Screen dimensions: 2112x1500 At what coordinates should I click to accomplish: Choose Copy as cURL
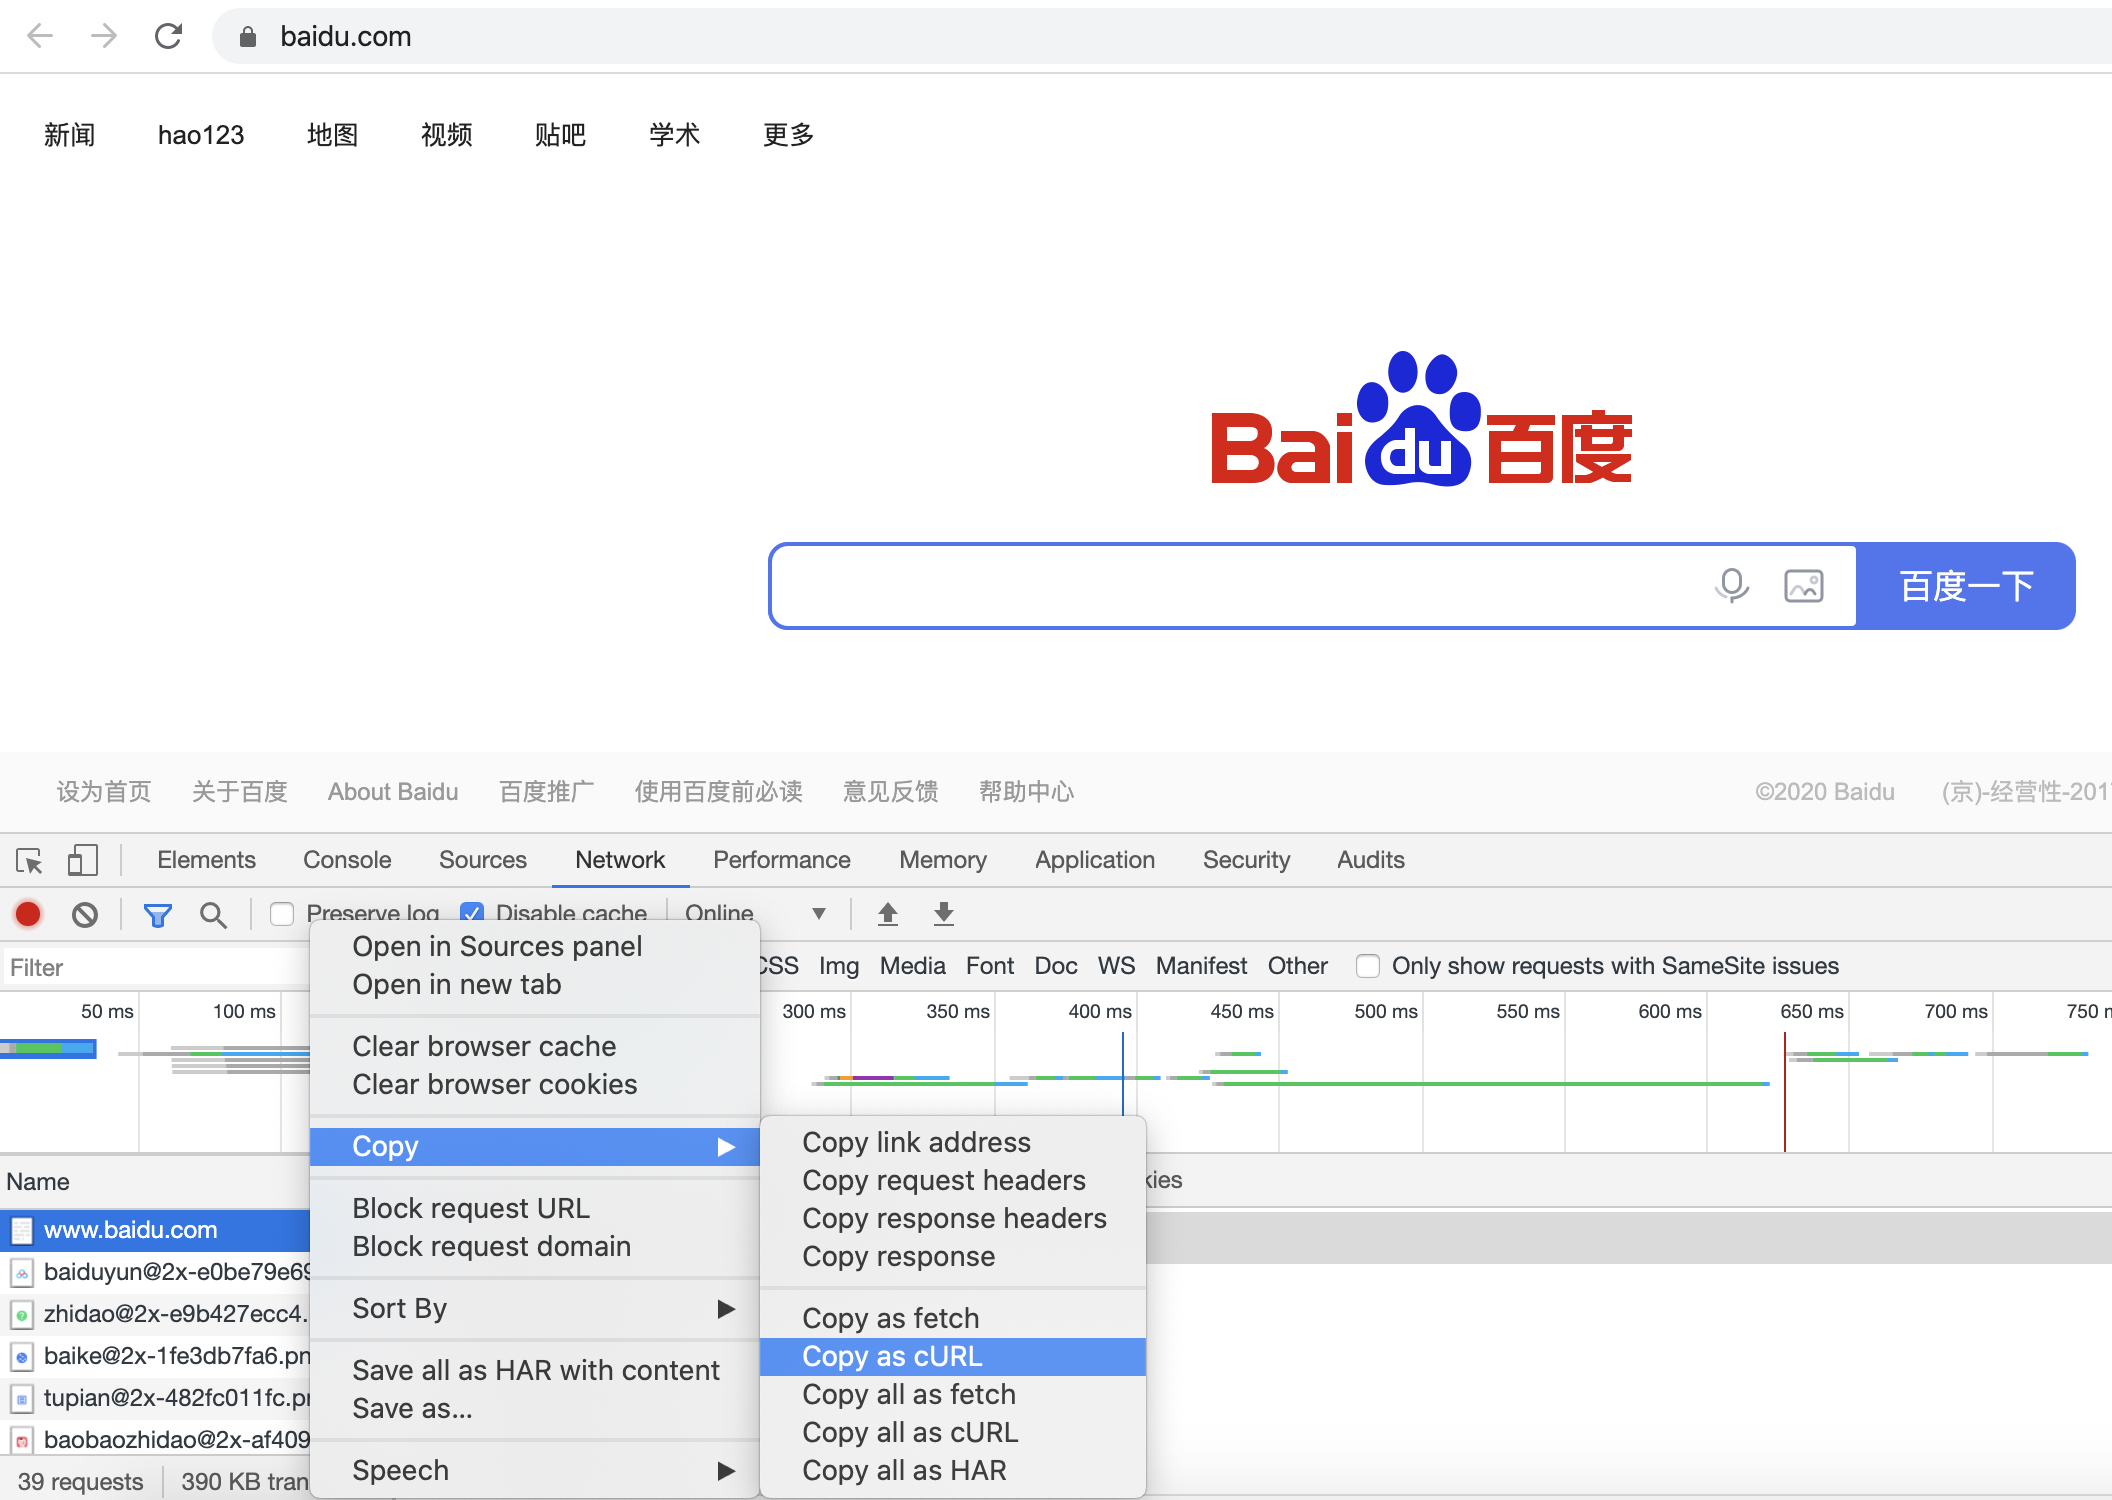tap(953, 1357)
